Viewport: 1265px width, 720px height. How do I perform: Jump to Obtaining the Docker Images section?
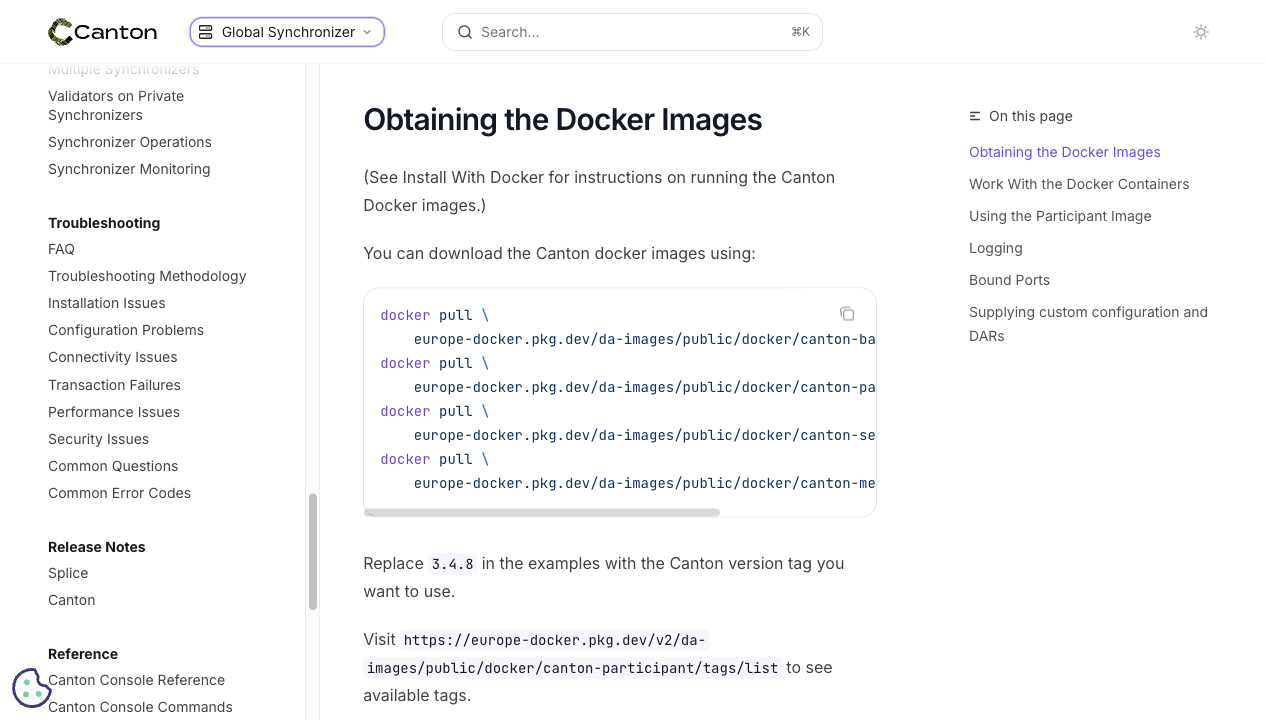tap(1065, 152)
